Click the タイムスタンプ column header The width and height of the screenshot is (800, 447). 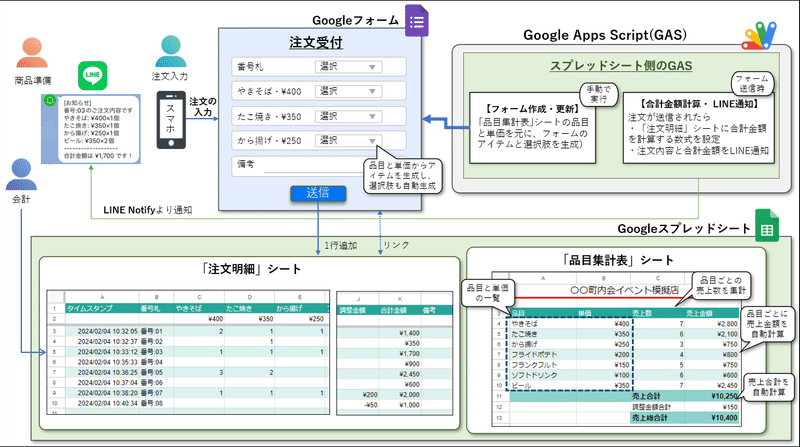click(x=102, y=309)
